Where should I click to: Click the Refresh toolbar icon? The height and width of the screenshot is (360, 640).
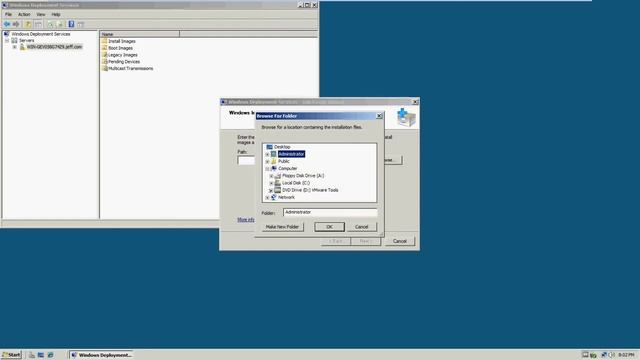coord(50,24)
